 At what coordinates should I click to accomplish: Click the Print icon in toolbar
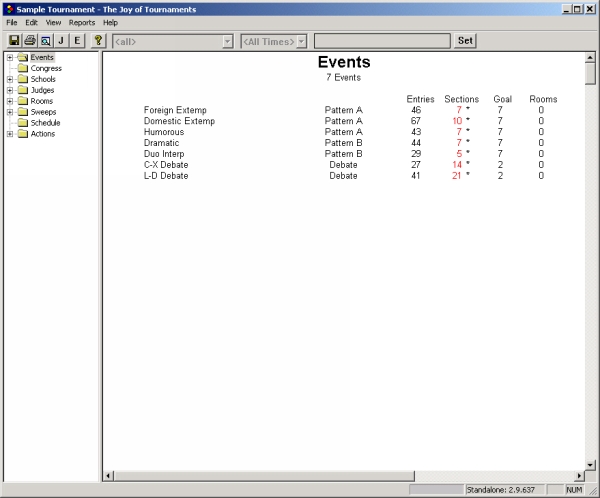point(30,41)
